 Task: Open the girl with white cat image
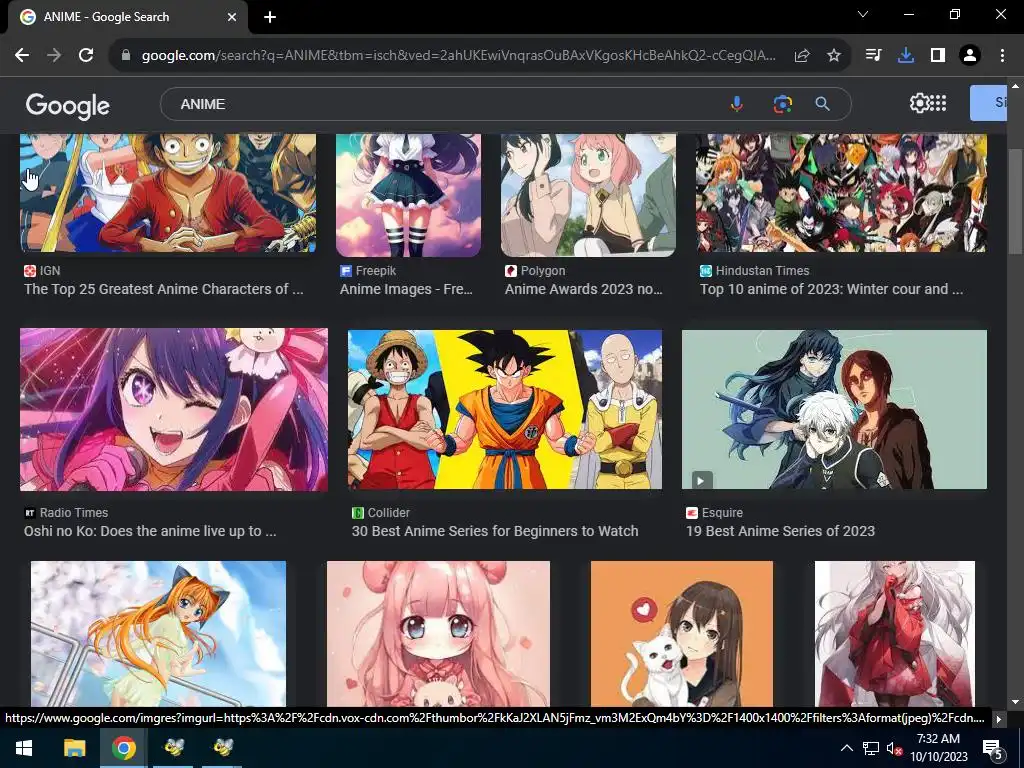[682, 633]
